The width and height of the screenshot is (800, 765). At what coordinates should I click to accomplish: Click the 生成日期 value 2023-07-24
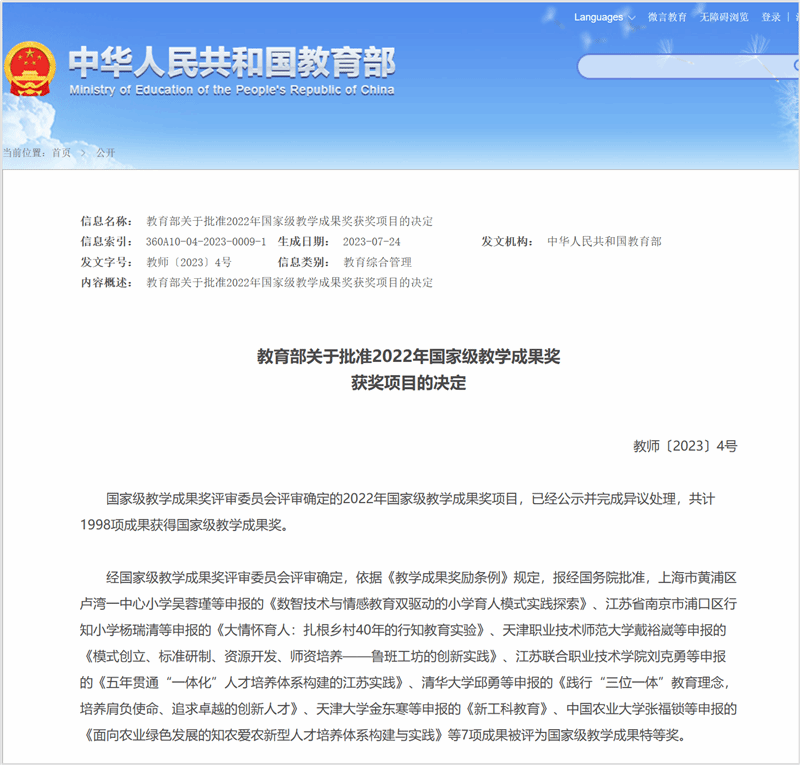(x=372, y=242)
